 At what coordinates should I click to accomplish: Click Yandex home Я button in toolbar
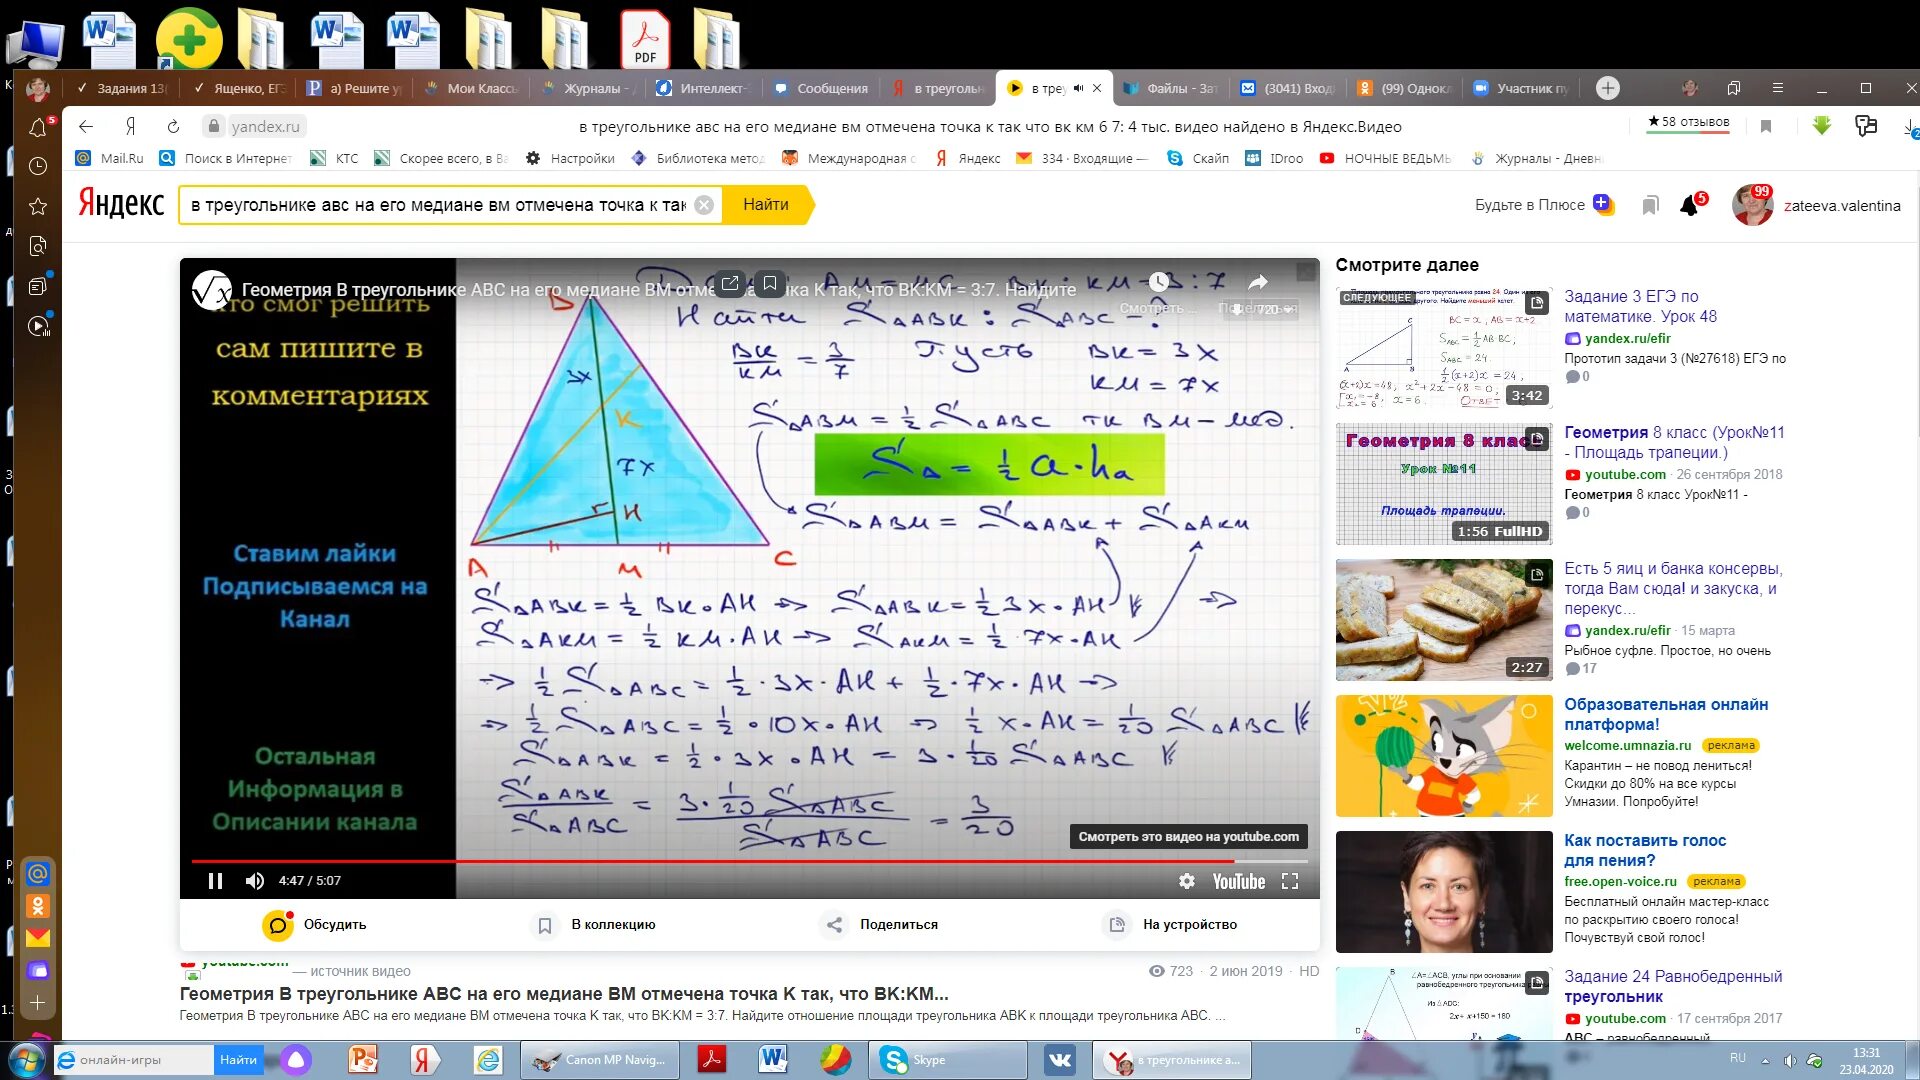(x=130, y=126)
